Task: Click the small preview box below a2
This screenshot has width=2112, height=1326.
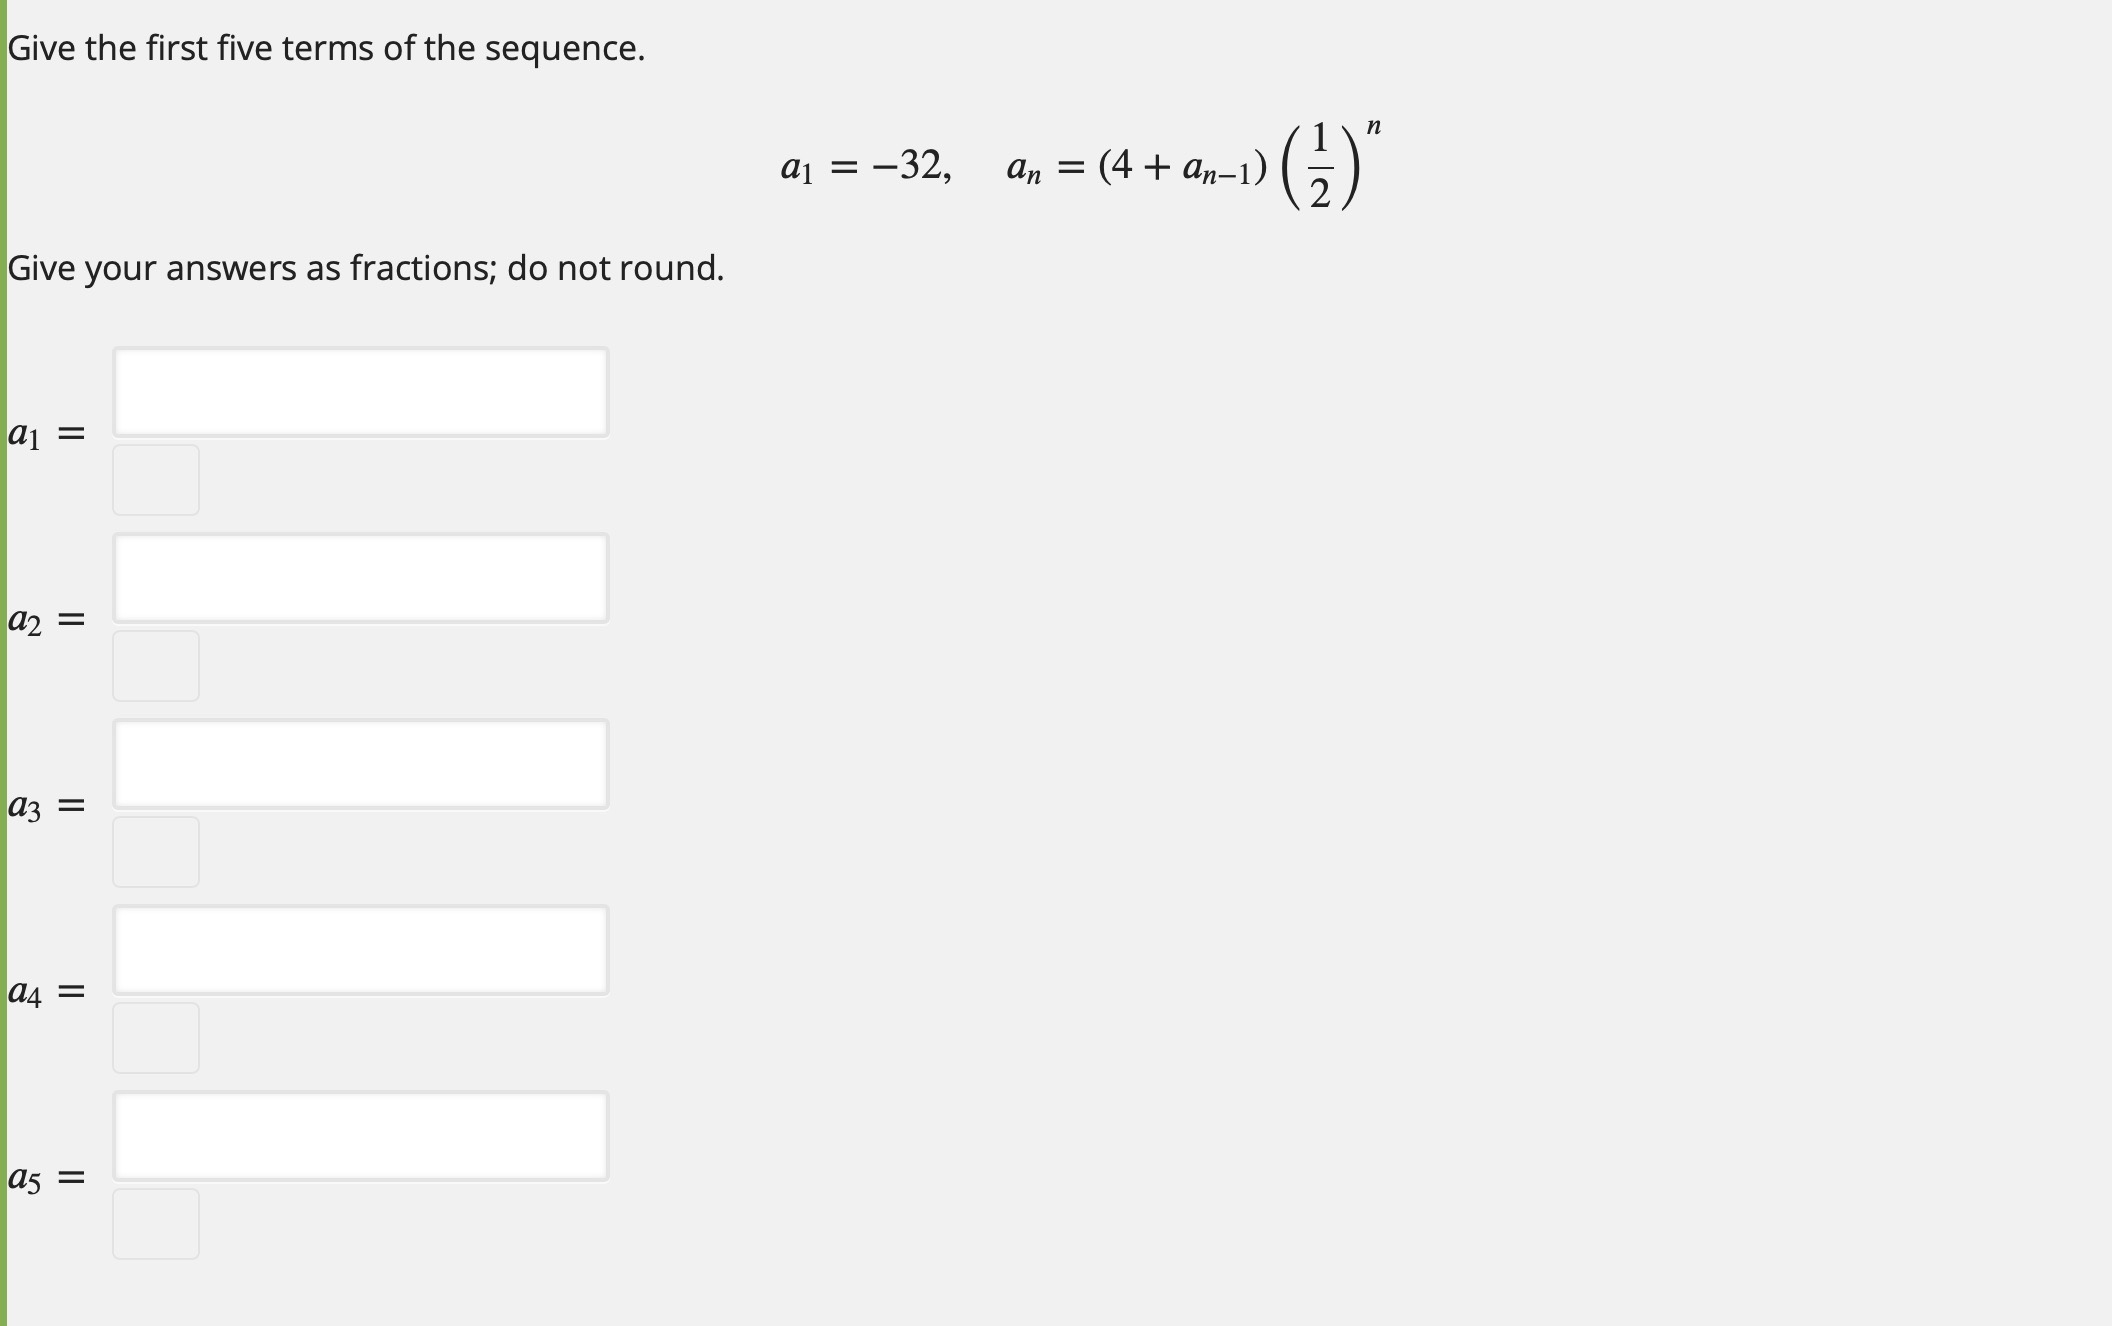Action: tap(156, 664)
